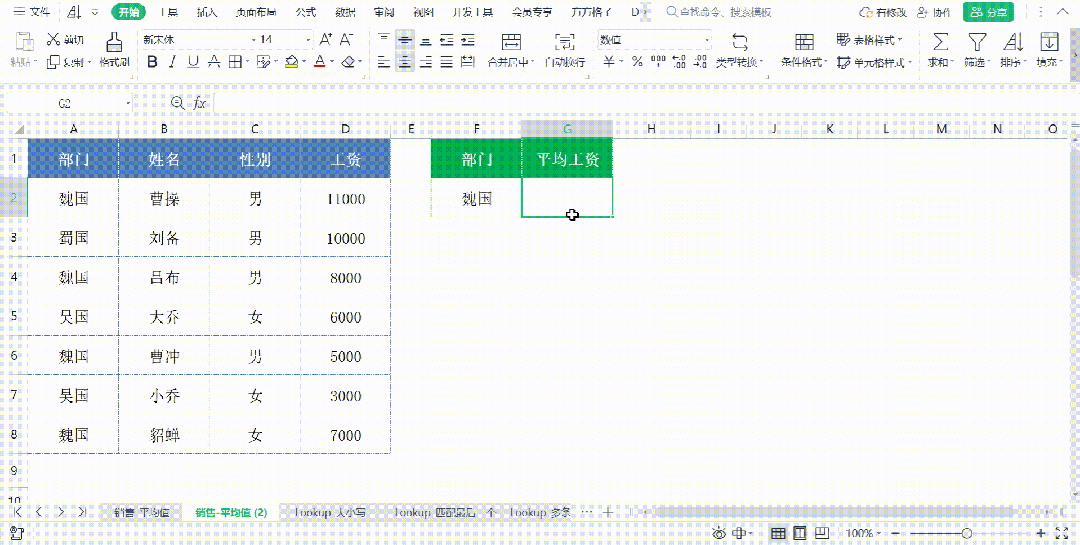1080x545 pixels.
Task: Open the File menu
Action: pyautogui.click(x=32, y=12)
